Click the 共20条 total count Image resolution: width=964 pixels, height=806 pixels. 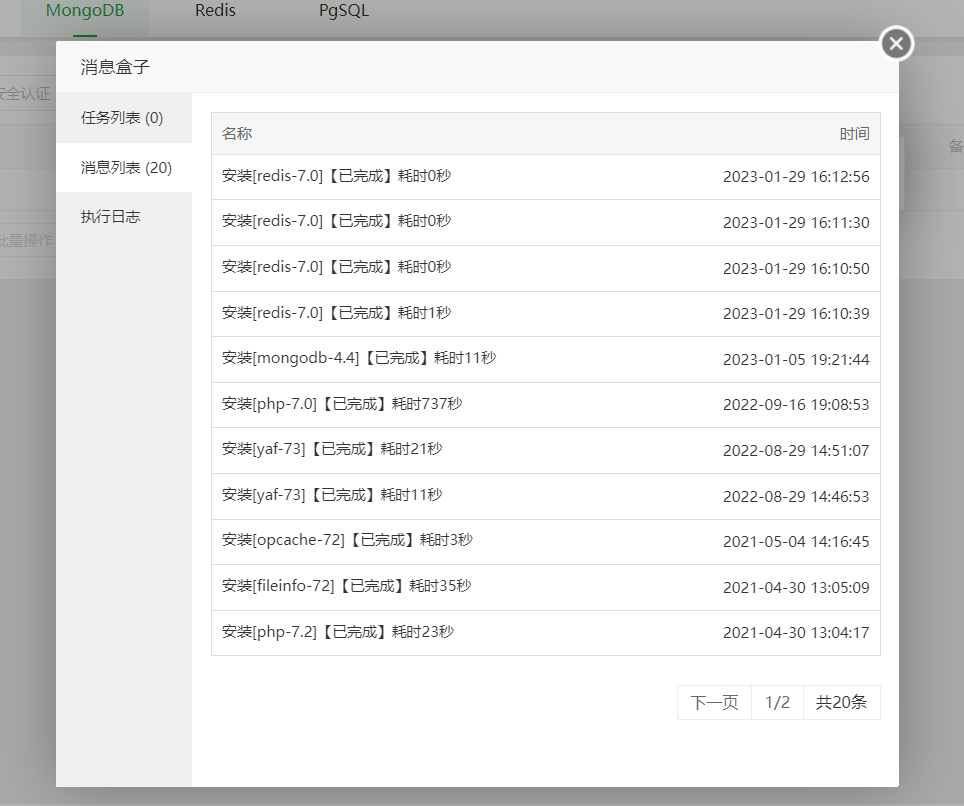tap(842, 702)
